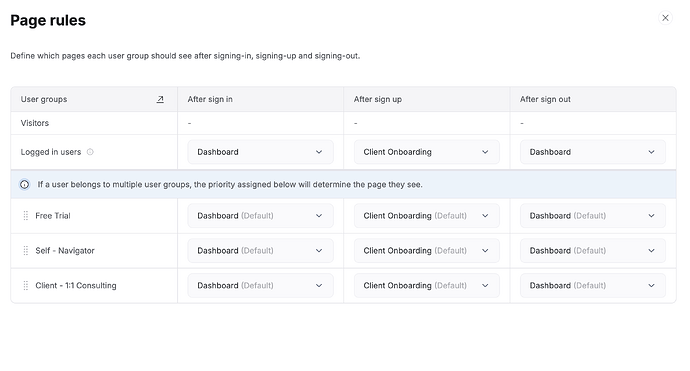Close the Page rules dialog
690x371 pixels.
665,18
